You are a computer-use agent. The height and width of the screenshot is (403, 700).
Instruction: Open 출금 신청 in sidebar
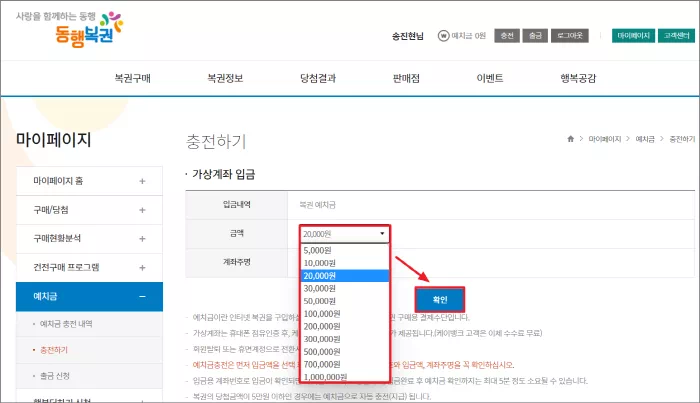pos(55,376)
